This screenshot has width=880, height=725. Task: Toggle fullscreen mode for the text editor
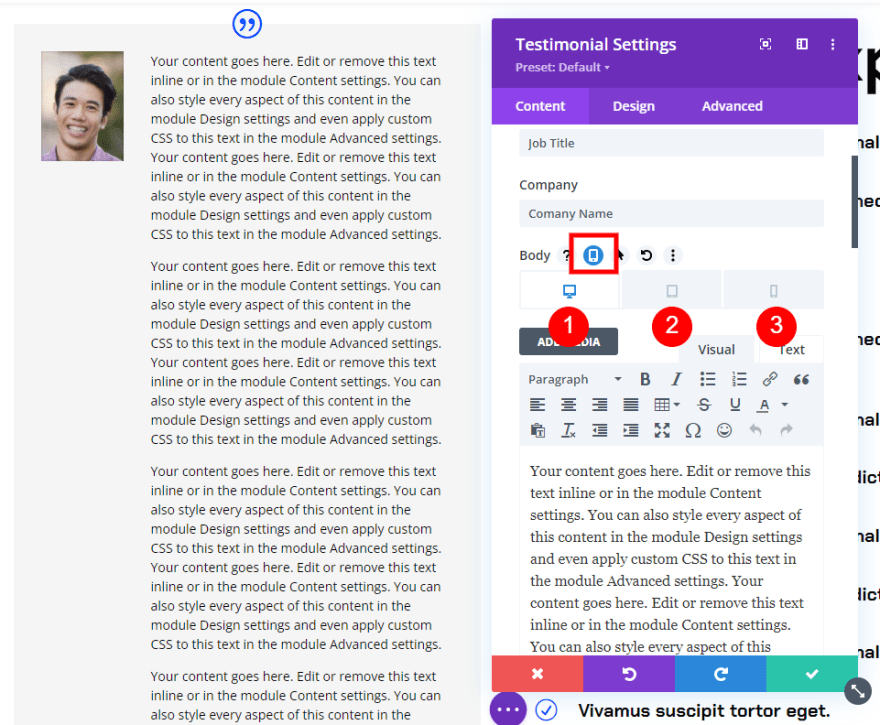pyautogui.click(x=662, y=430)
